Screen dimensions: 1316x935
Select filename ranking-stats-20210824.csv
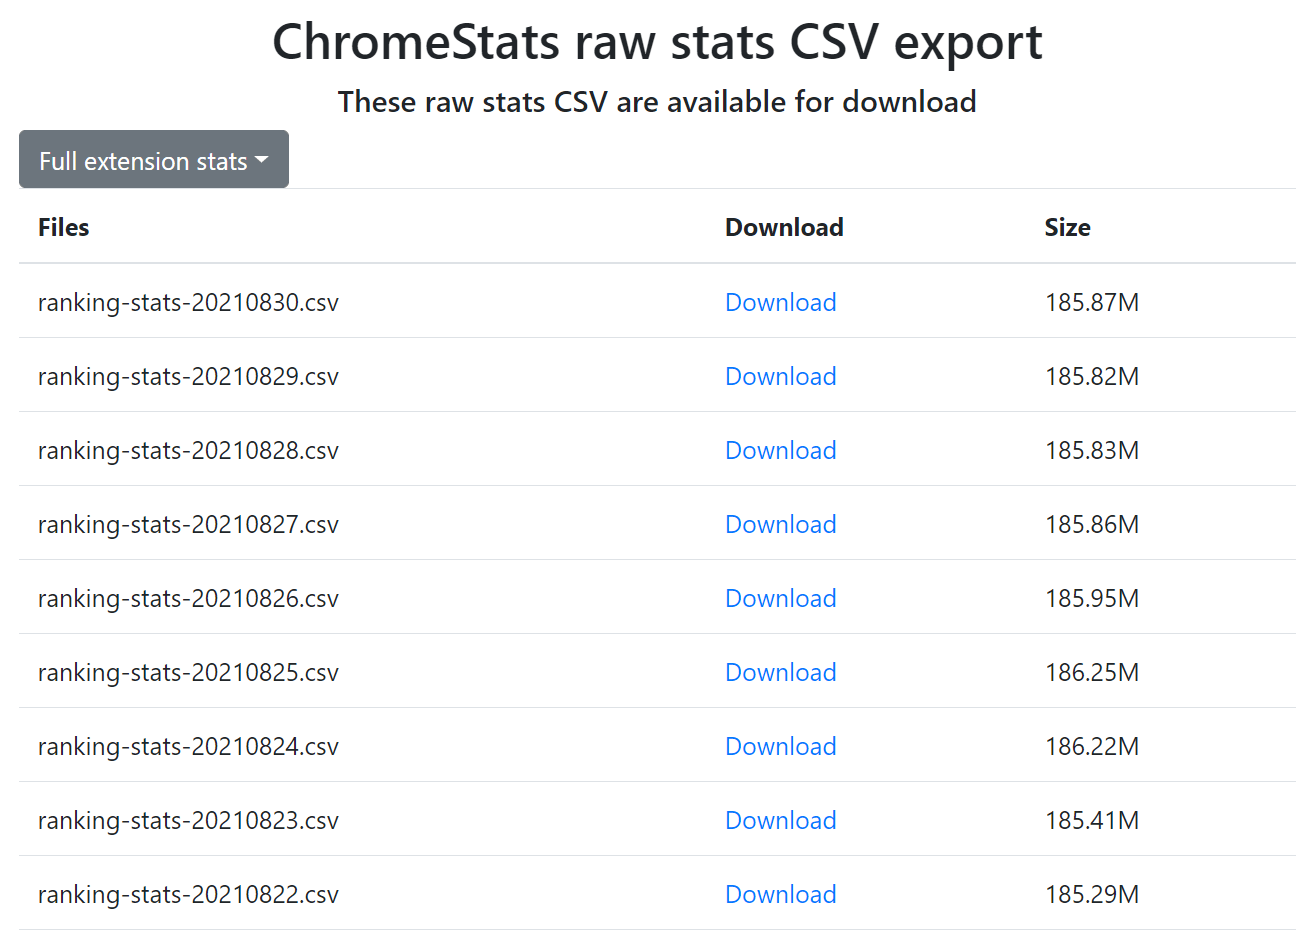(188, 746)
